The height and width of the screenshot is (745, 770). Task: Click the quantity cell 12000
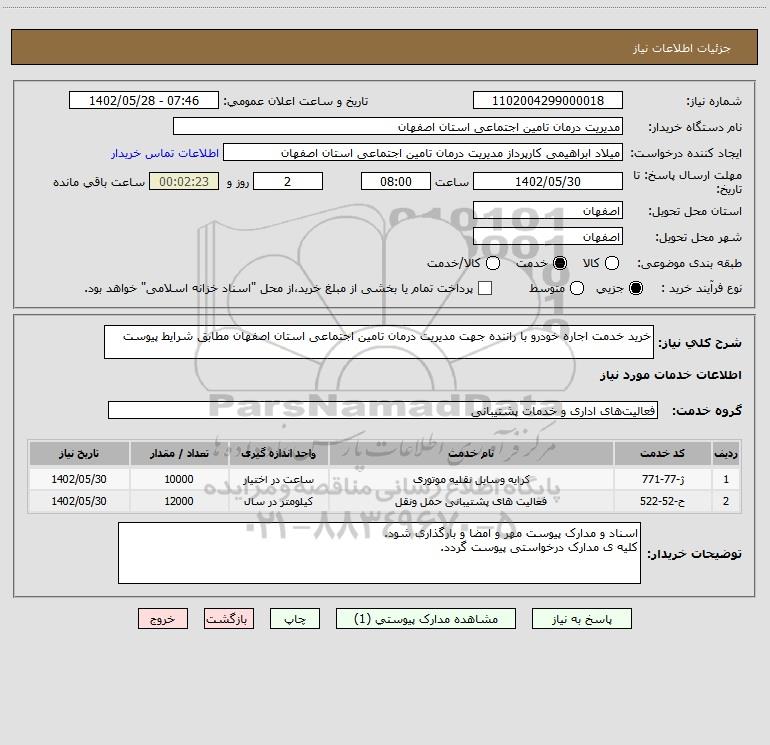click(x=179, y=501)
